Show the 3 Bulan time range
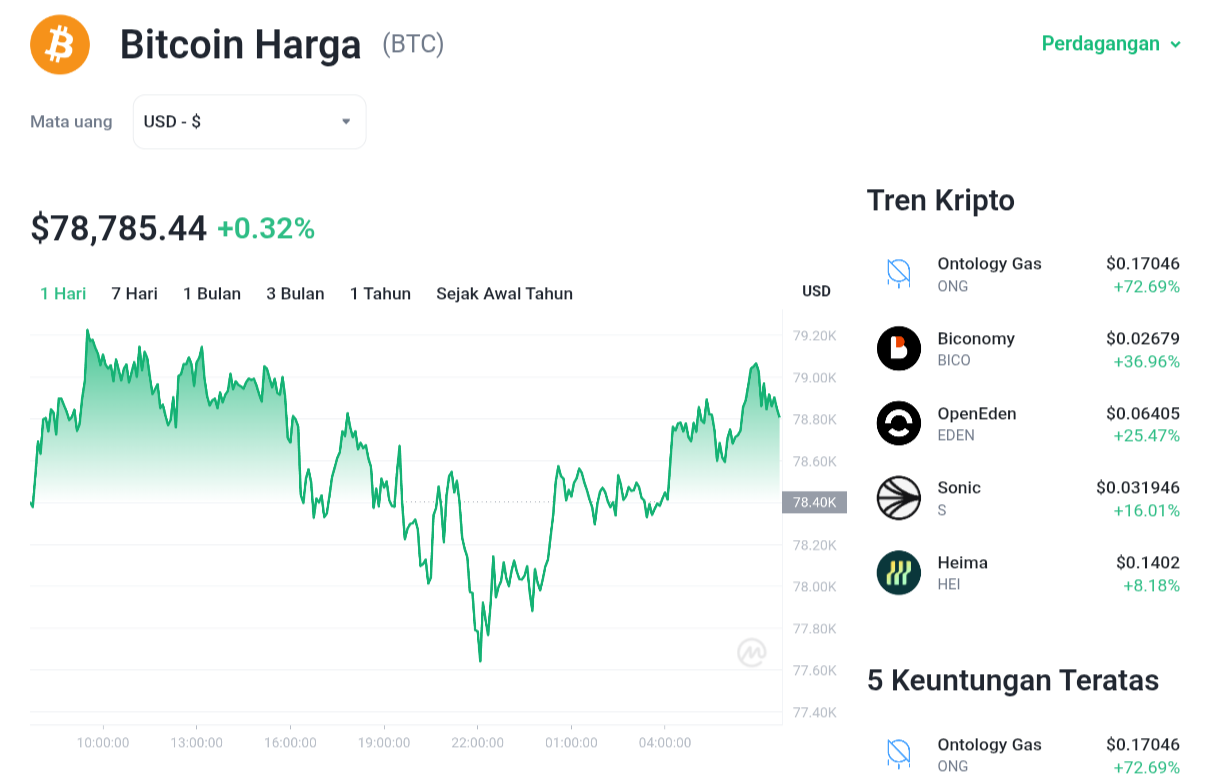This screenshot has width=1220, height=774. click(295, 294)
